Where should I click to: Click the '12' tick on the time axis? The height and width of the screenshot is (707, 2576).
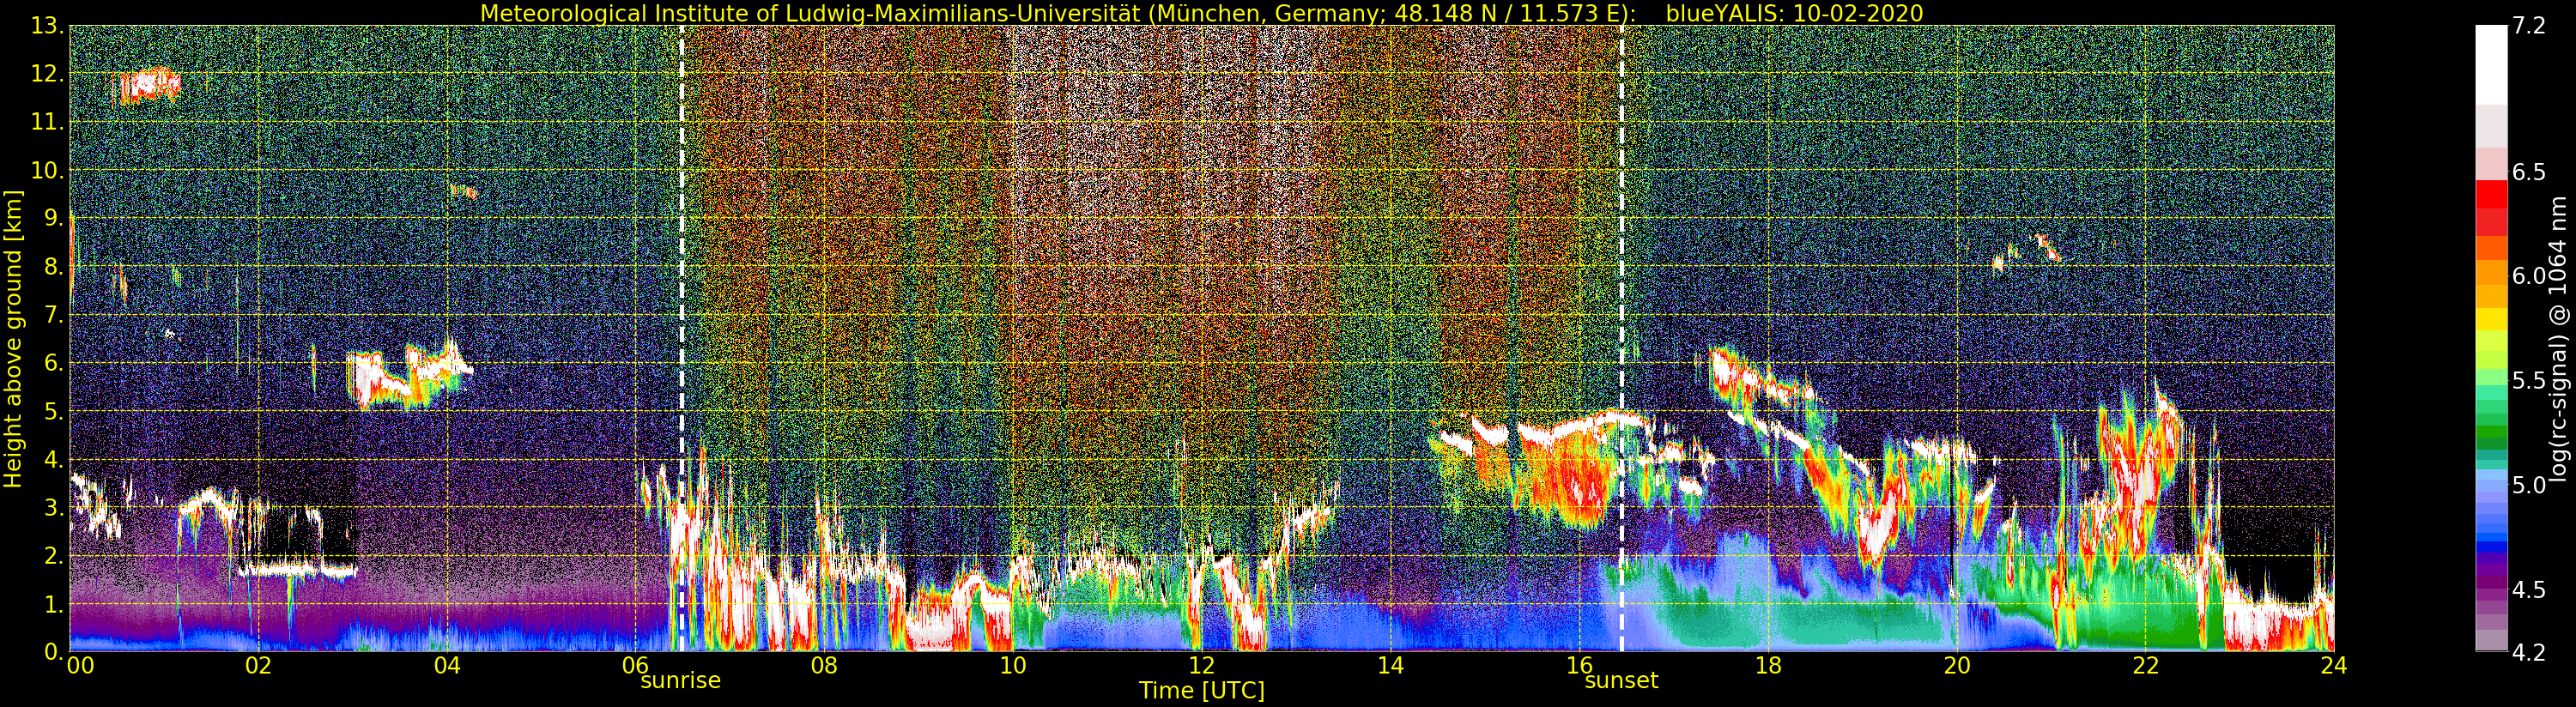(x=1202, y=665)
